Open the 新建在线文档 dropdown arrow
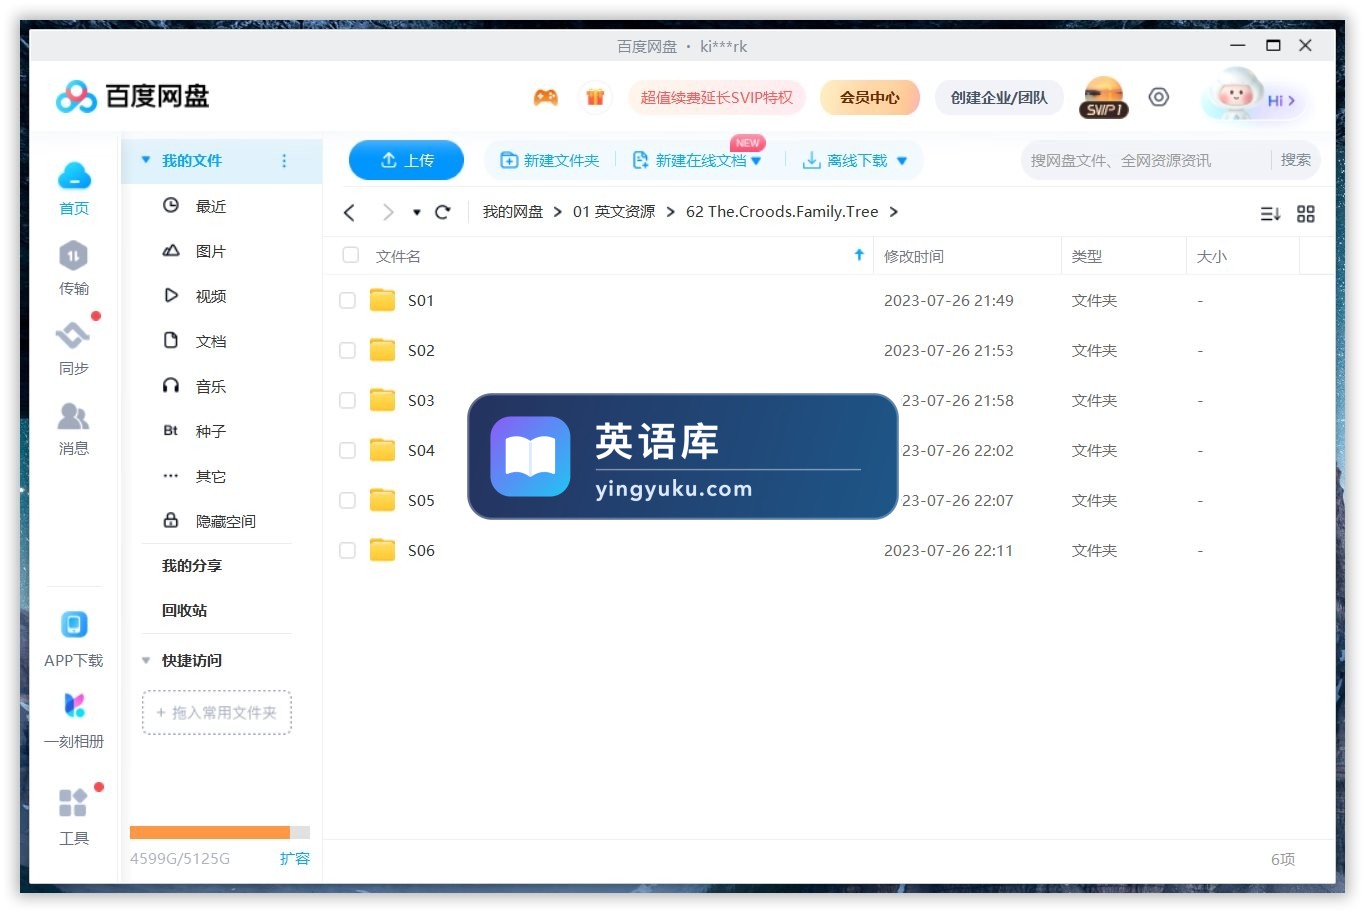The image size is (1365, 913). (x=756, y=161)
